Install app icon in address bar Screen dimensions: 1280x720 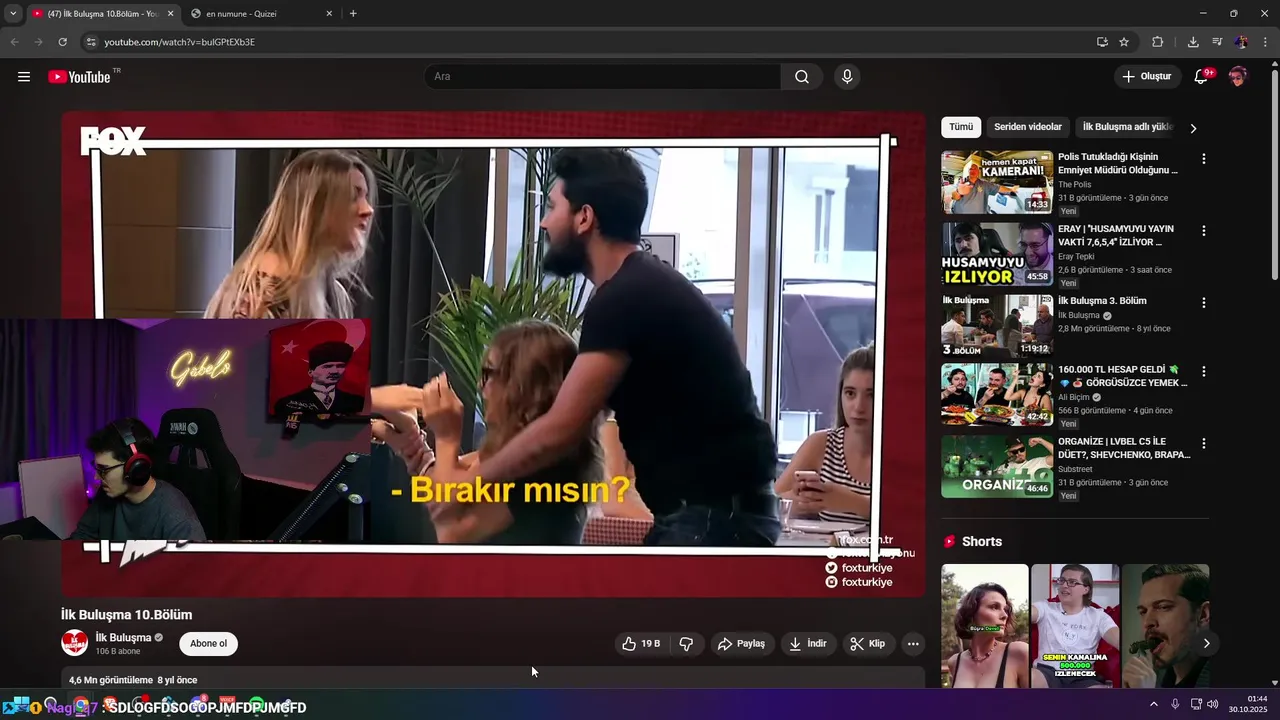pyautogui.click(x=1102, y=42)
